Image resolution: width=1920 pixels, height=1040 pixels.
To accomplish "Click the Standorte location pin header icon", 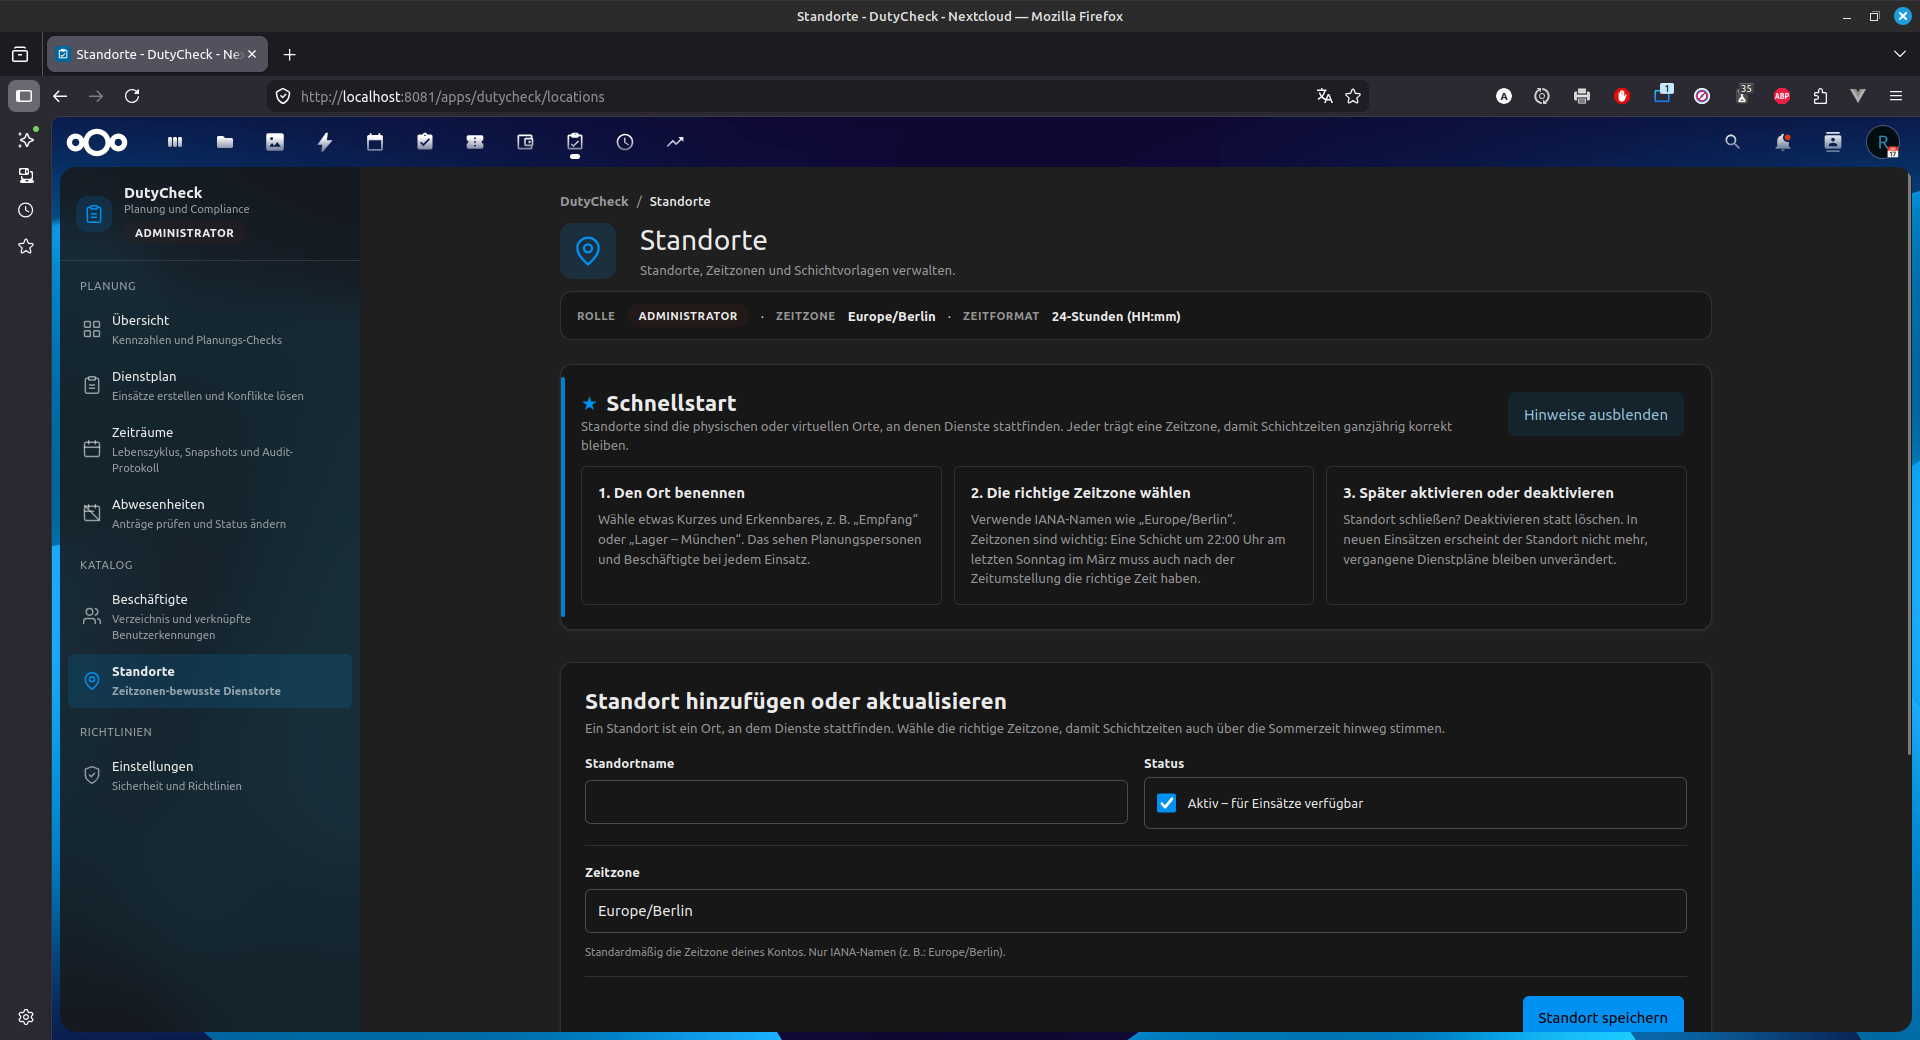I will coord(588,251).
